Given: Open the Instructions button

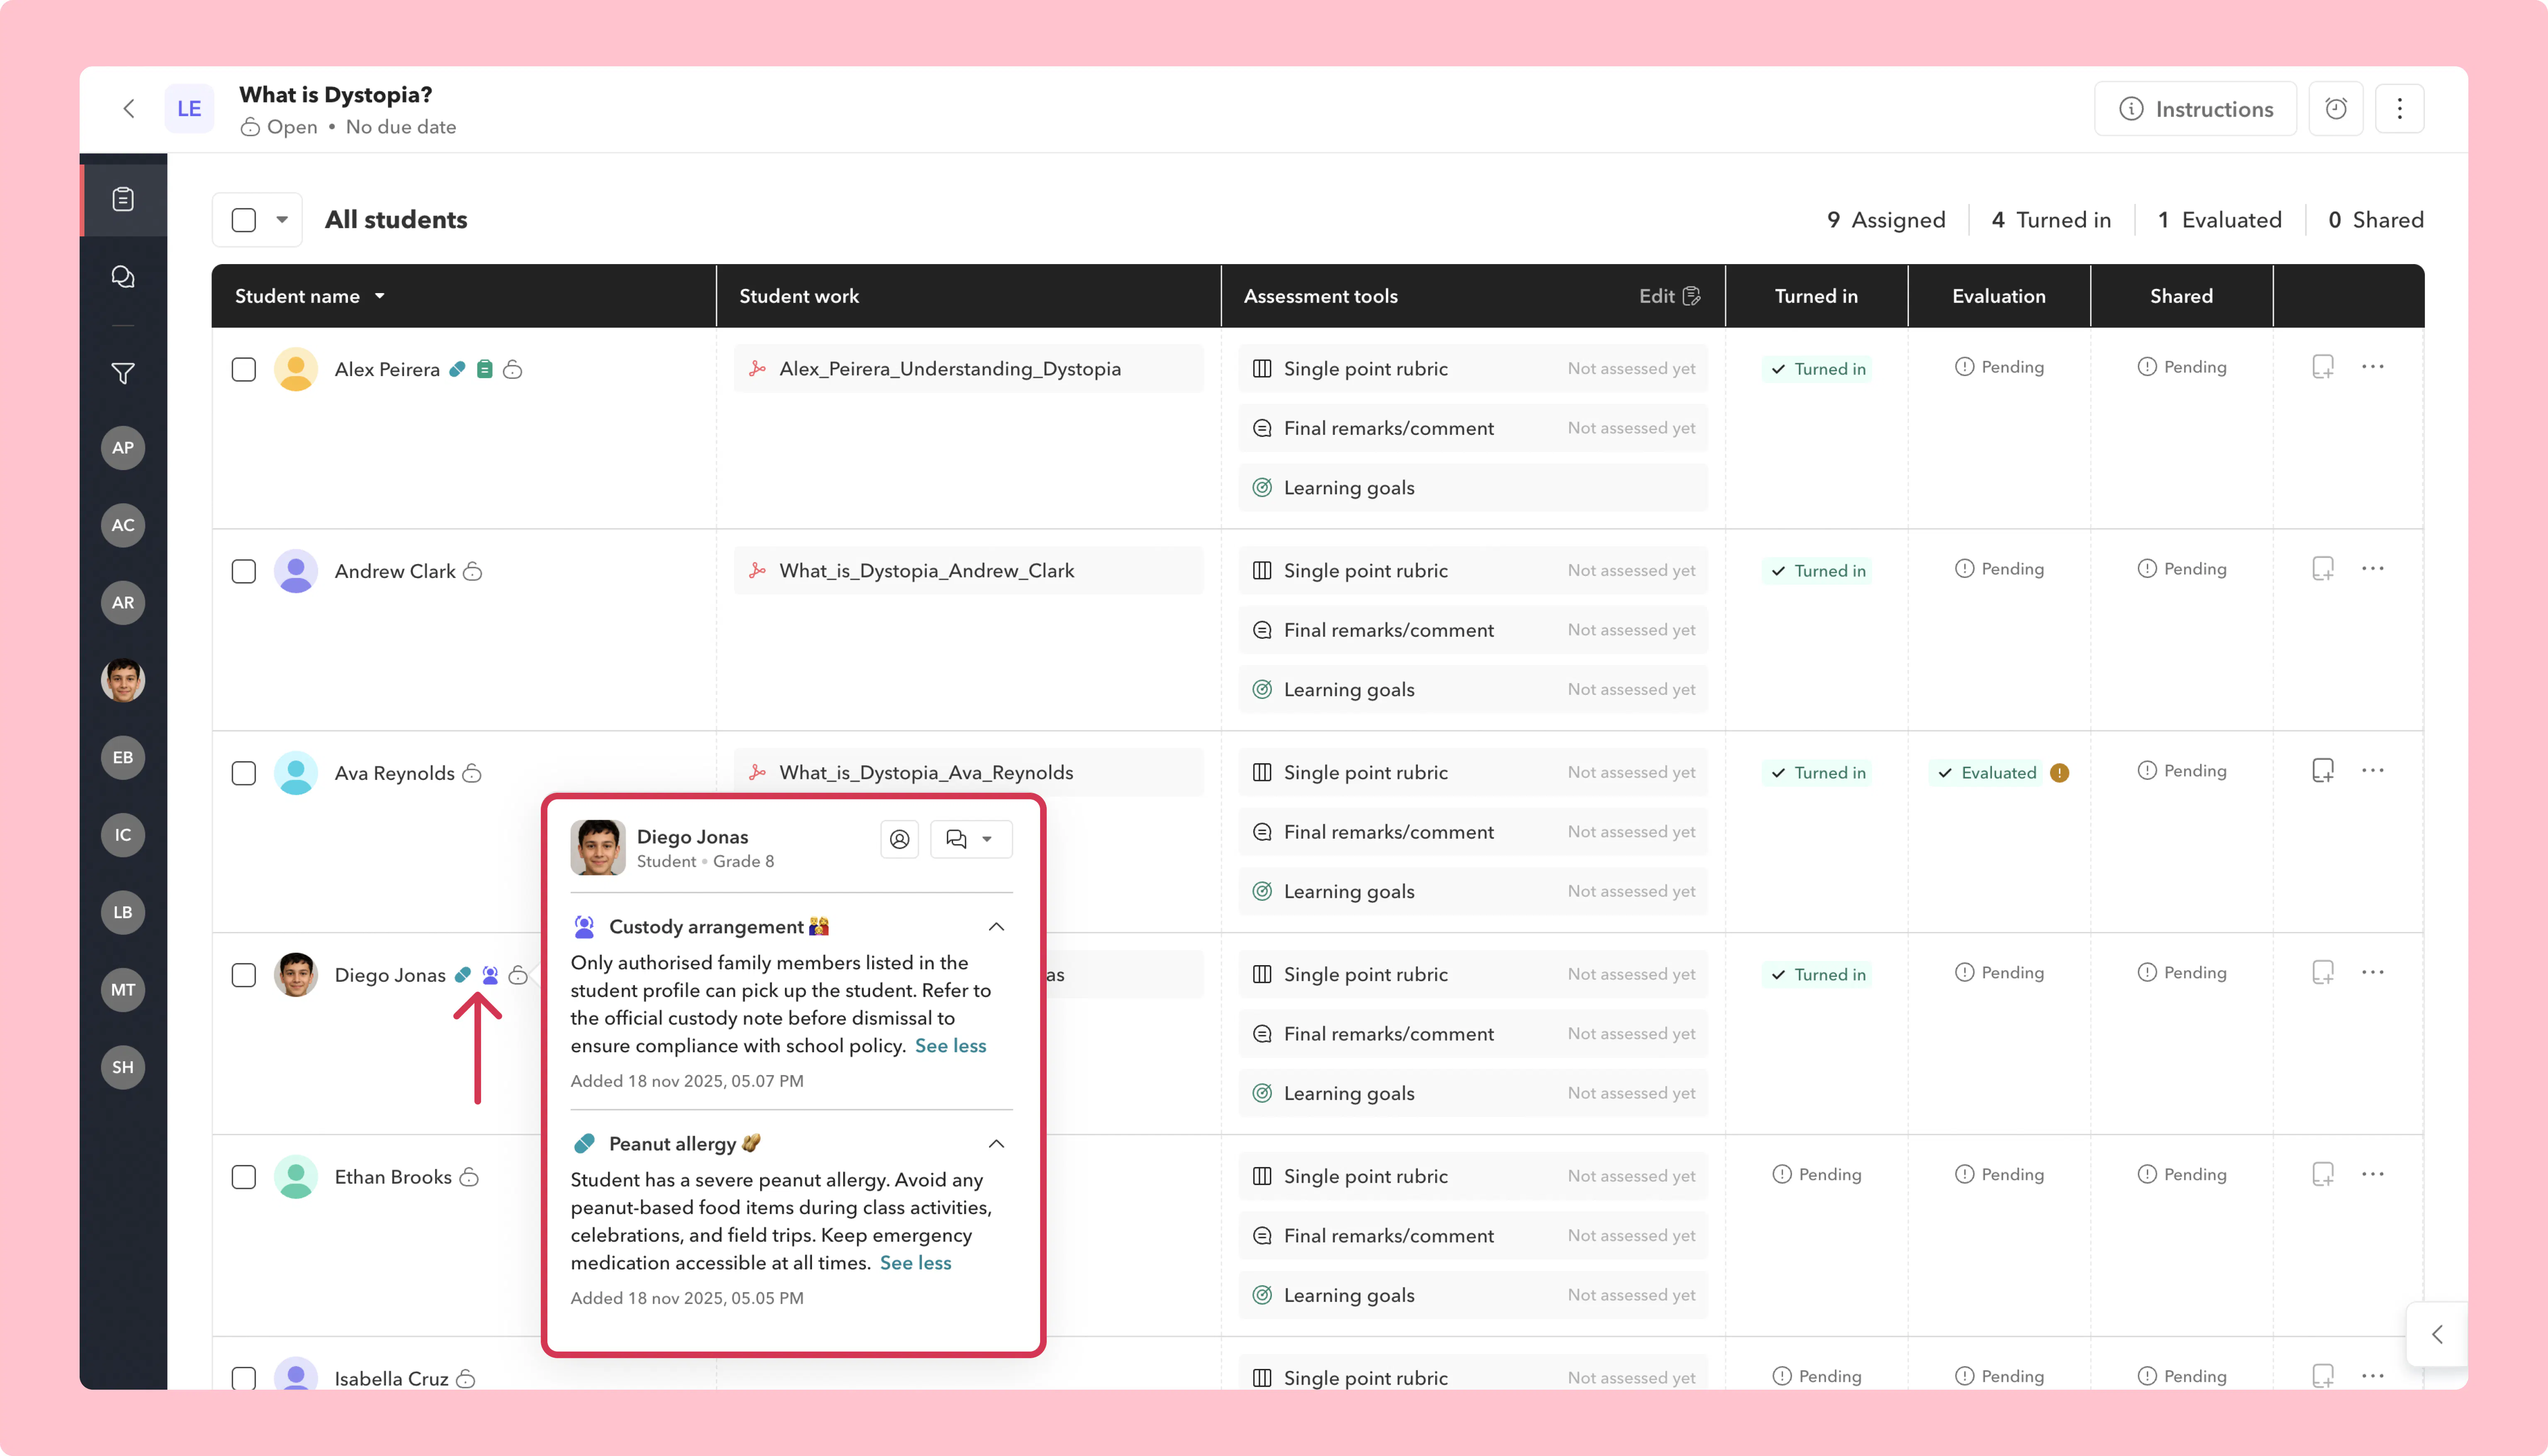Looking at the screenshot, I should tap(2195, 109).
